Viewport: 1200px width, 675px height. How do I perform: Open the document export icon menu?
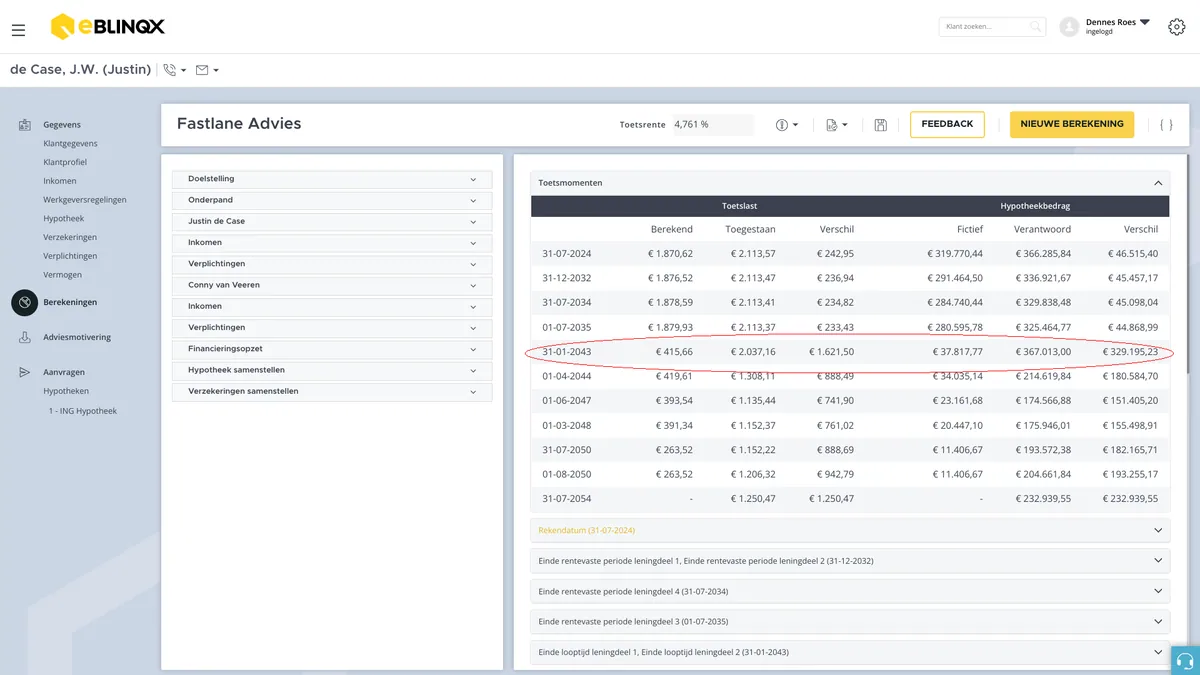[837, 125]
